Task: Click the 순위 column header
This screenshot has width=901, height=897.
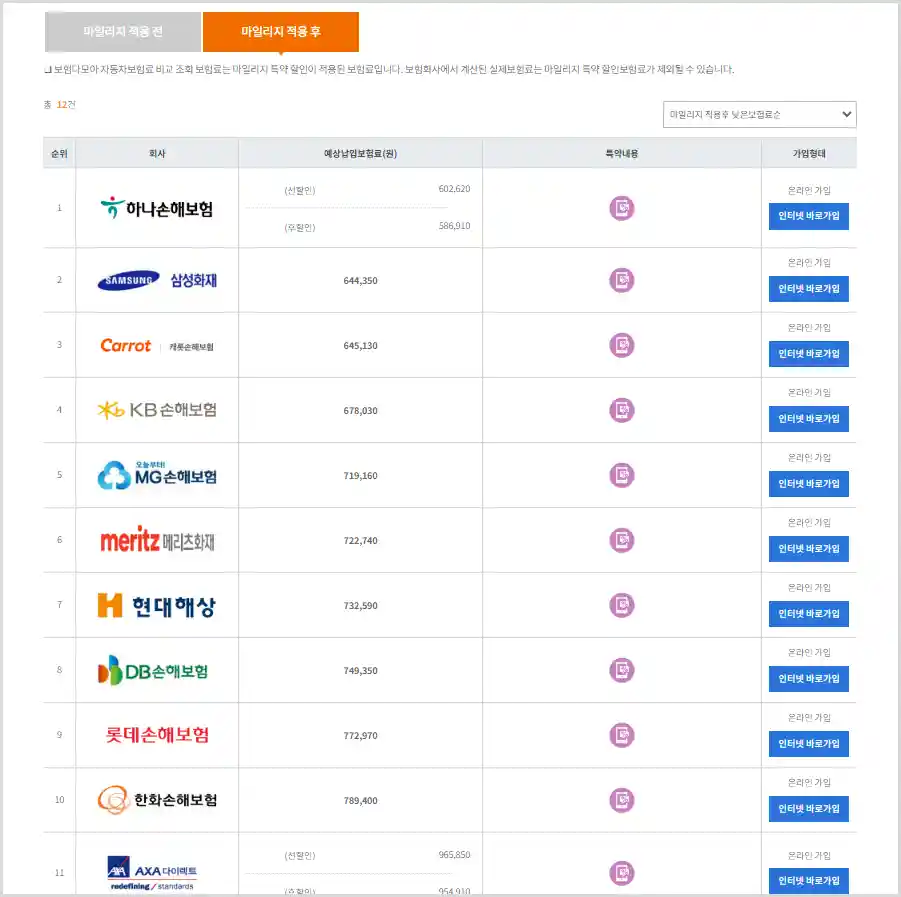Action: coord(59,153)
